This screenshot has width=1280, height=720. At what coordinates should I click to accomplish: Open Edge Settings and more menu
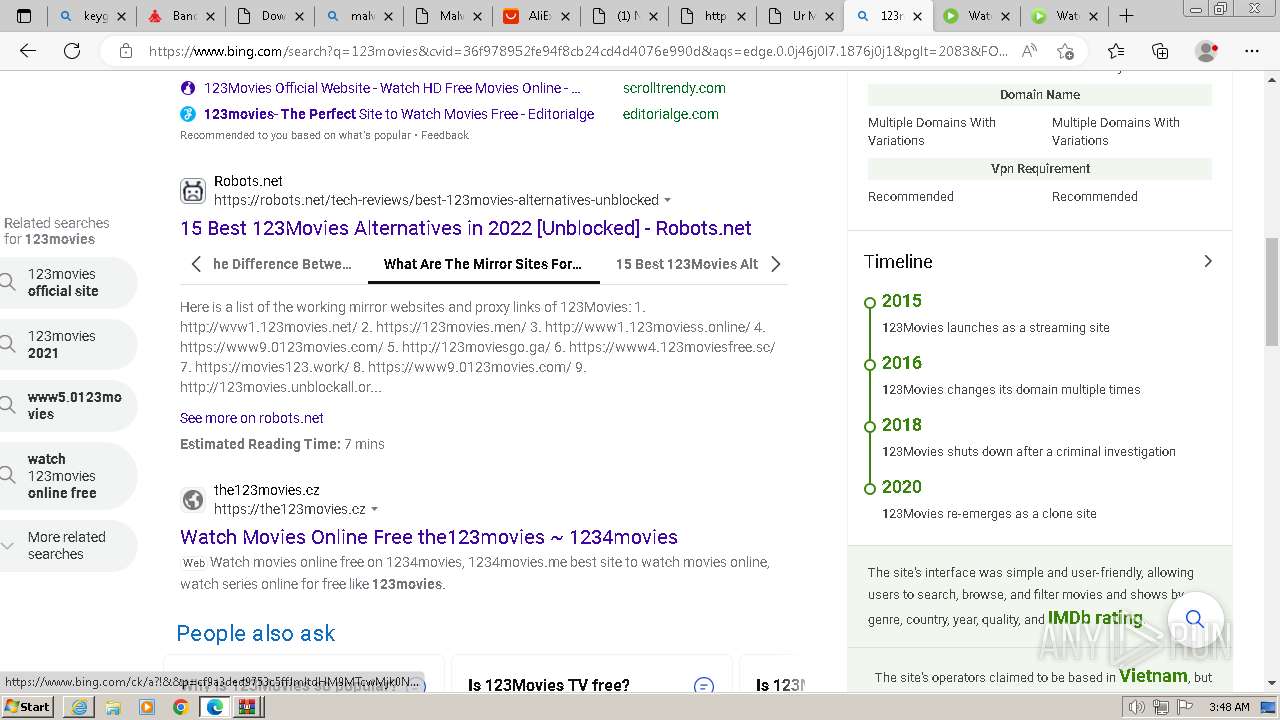point(1252,51)
